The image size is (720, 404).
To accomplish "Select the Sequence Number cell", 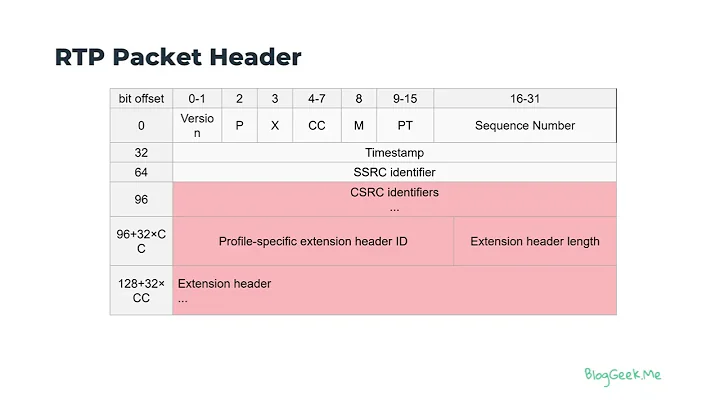I will 525,126.
